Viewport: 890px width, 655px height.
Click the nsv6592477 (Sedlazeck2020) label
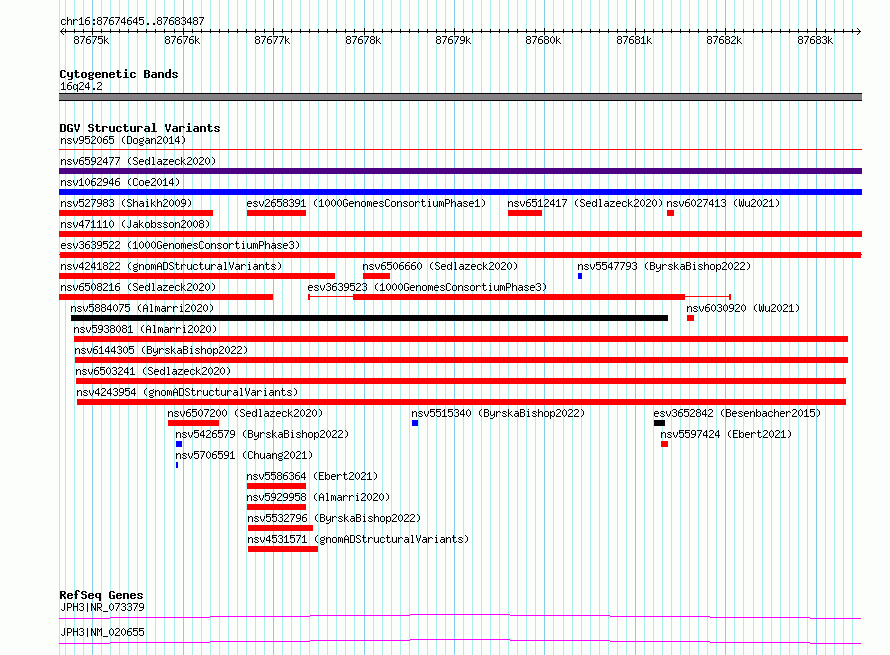click(138, 161)
